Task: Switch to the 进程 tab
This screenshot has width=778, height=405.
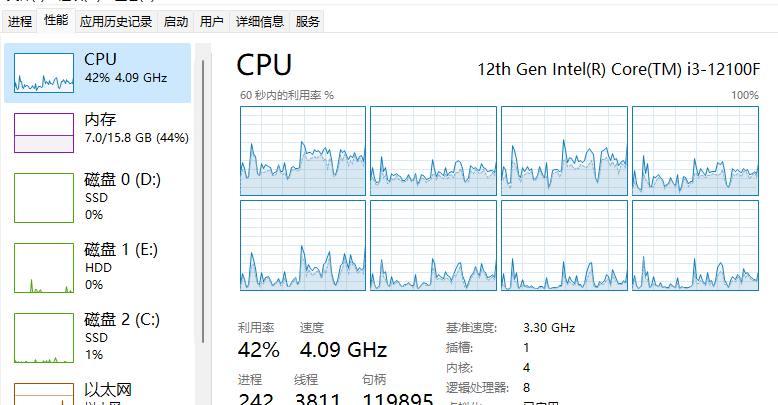Action: pos(20,21)
